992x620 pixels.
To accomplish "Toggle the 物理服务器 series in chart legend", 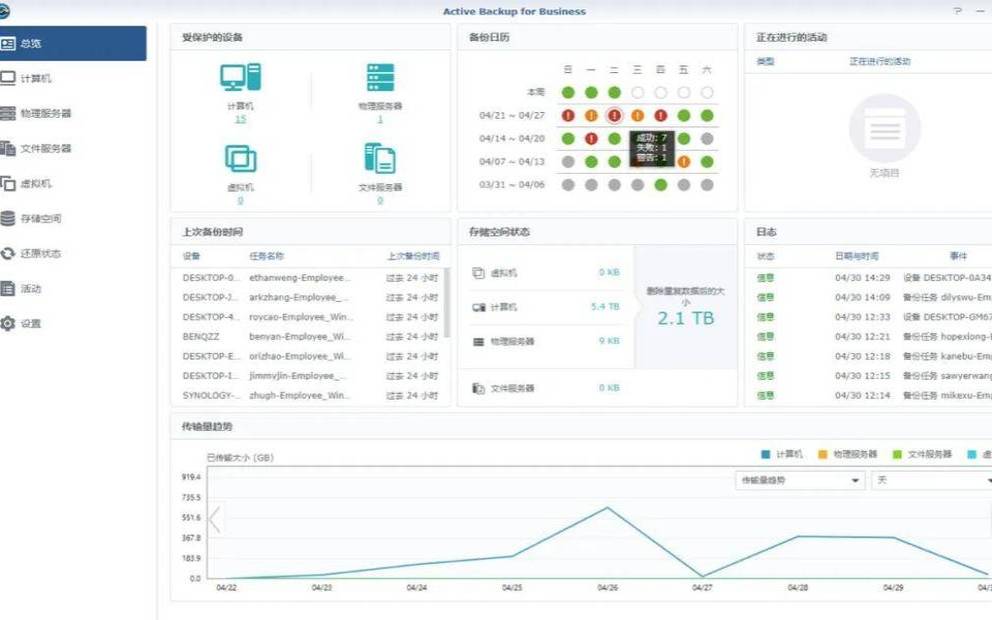I will click(x=848, y=454).
